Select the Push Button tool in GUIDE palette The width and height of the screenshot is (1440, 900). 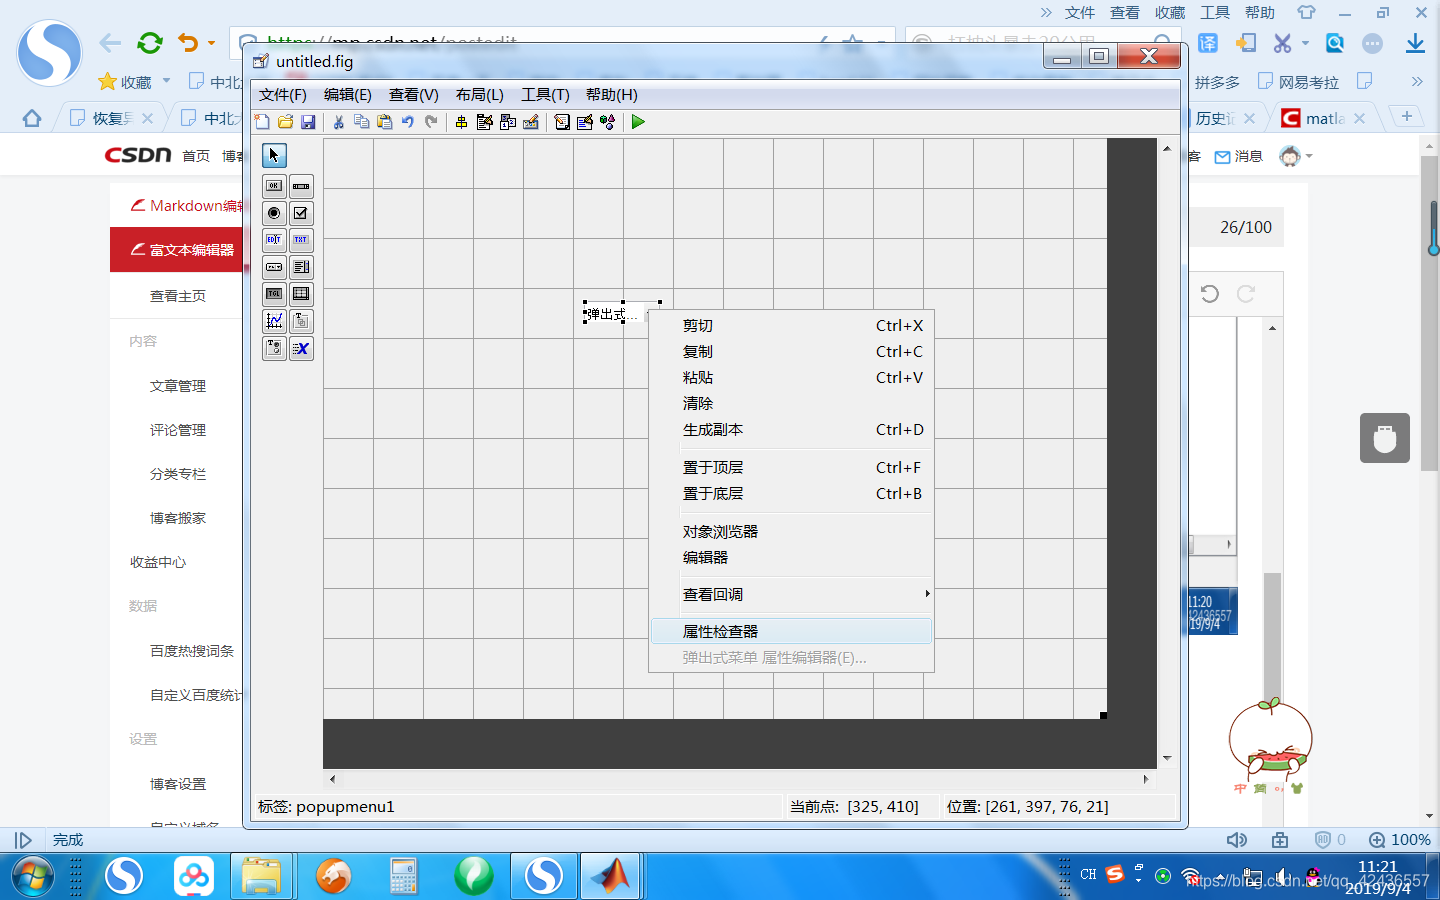pos(273,186)
